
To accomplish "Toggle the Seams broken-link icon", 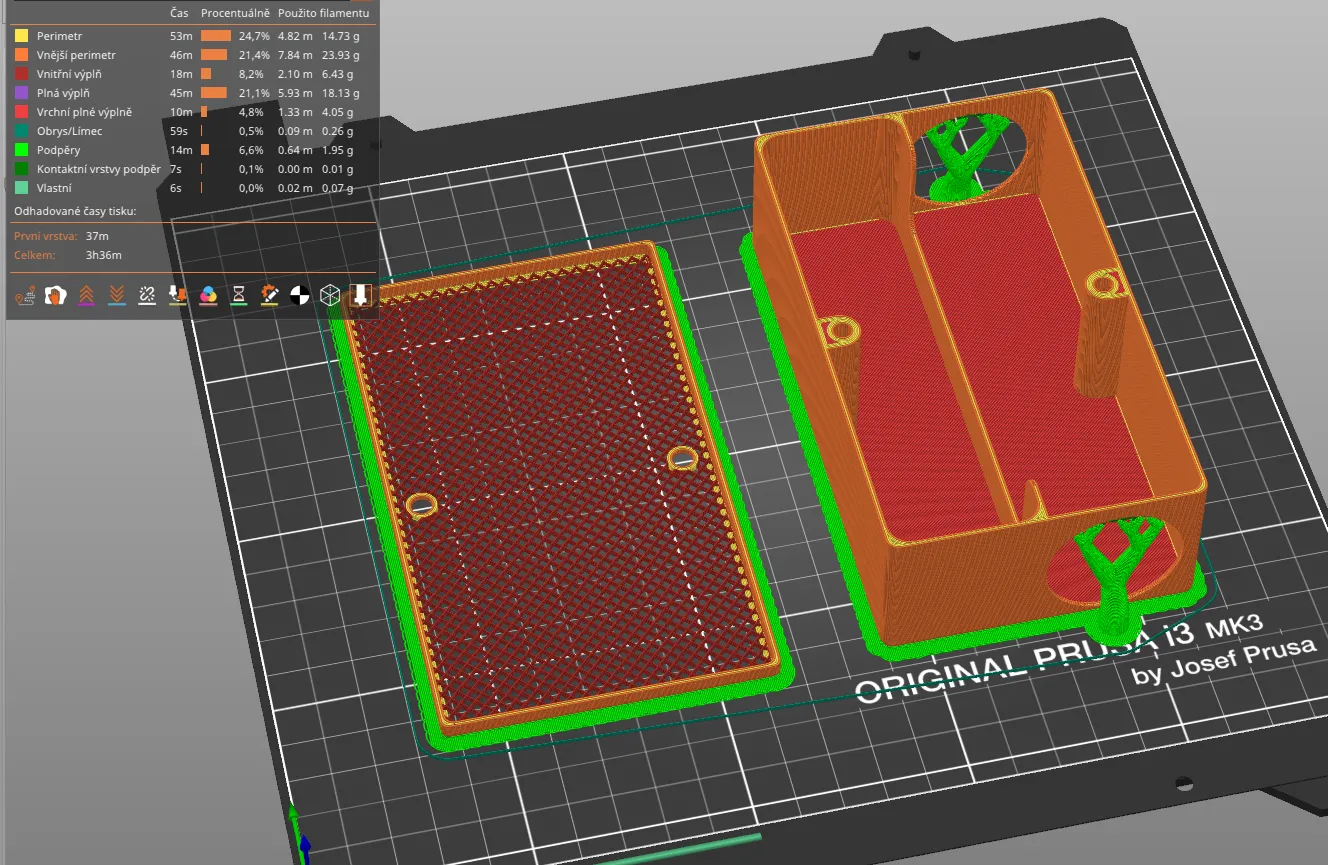I will pos(147,295).
